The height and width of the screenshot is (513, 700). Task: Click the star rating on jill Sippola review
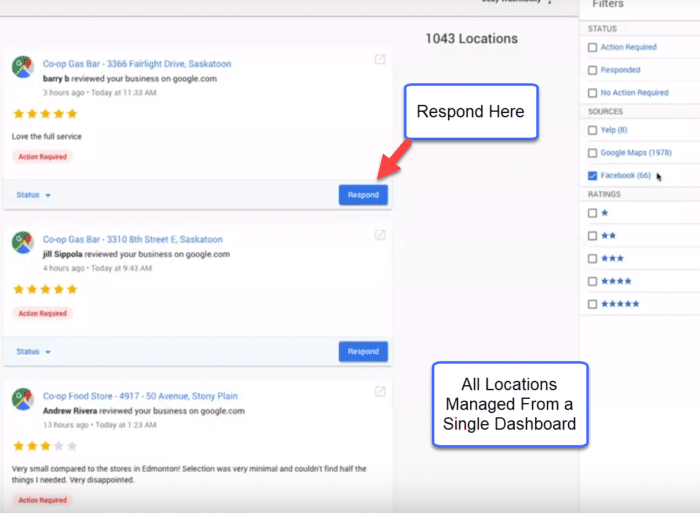coord(46,289)
